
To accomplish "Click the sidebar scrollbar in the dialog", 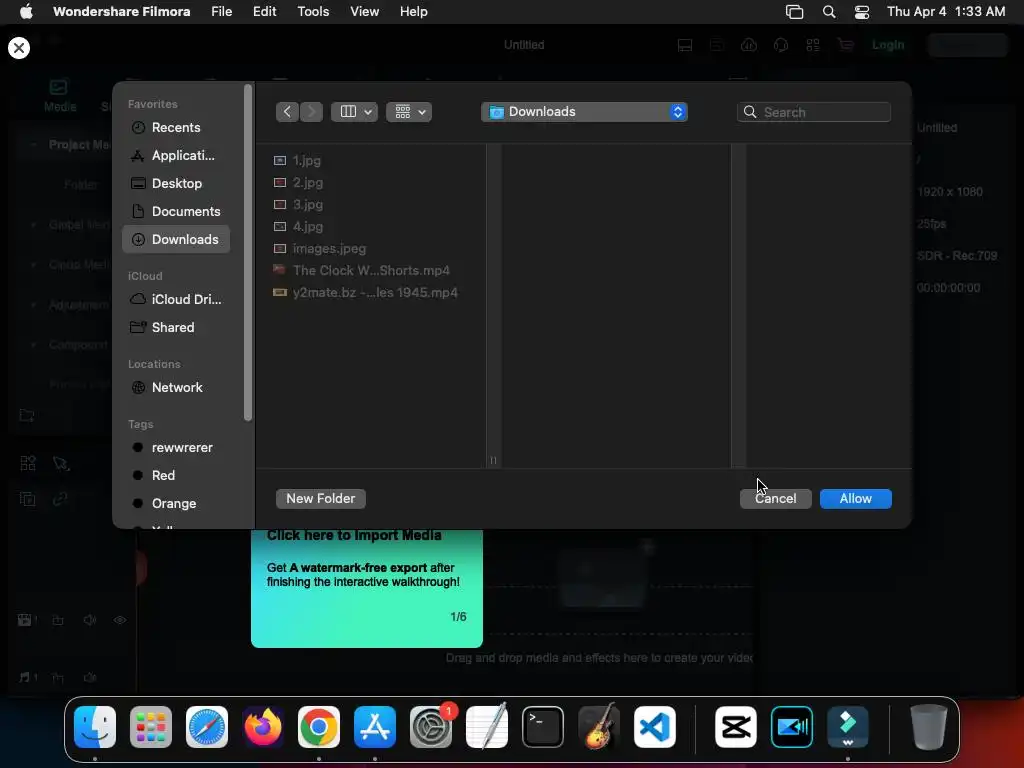I will click(x=248, y=252).
